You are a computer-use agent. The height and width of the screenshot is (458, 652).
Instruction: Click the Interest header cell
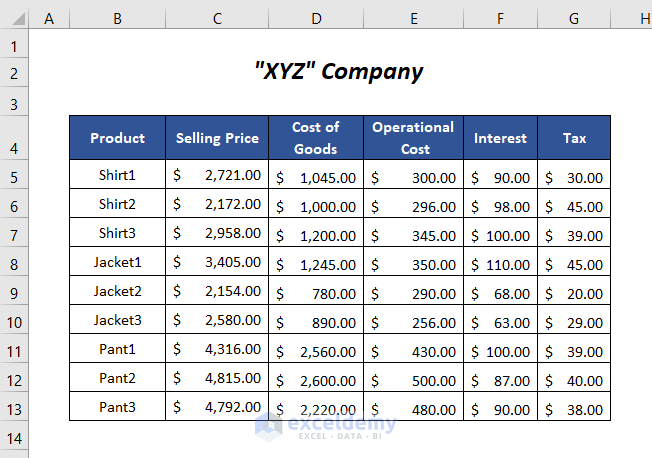[500, 138]
